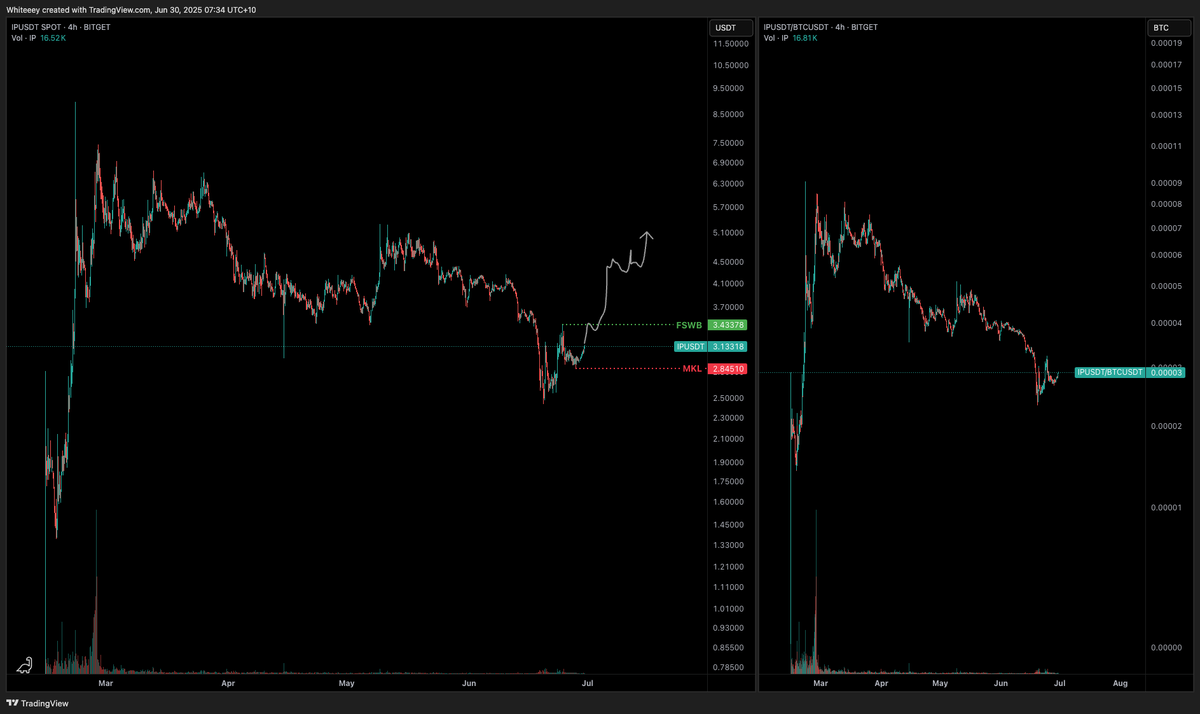Click the 0.00003 last price label
1200x714 pixels.
pos(1165,372)
